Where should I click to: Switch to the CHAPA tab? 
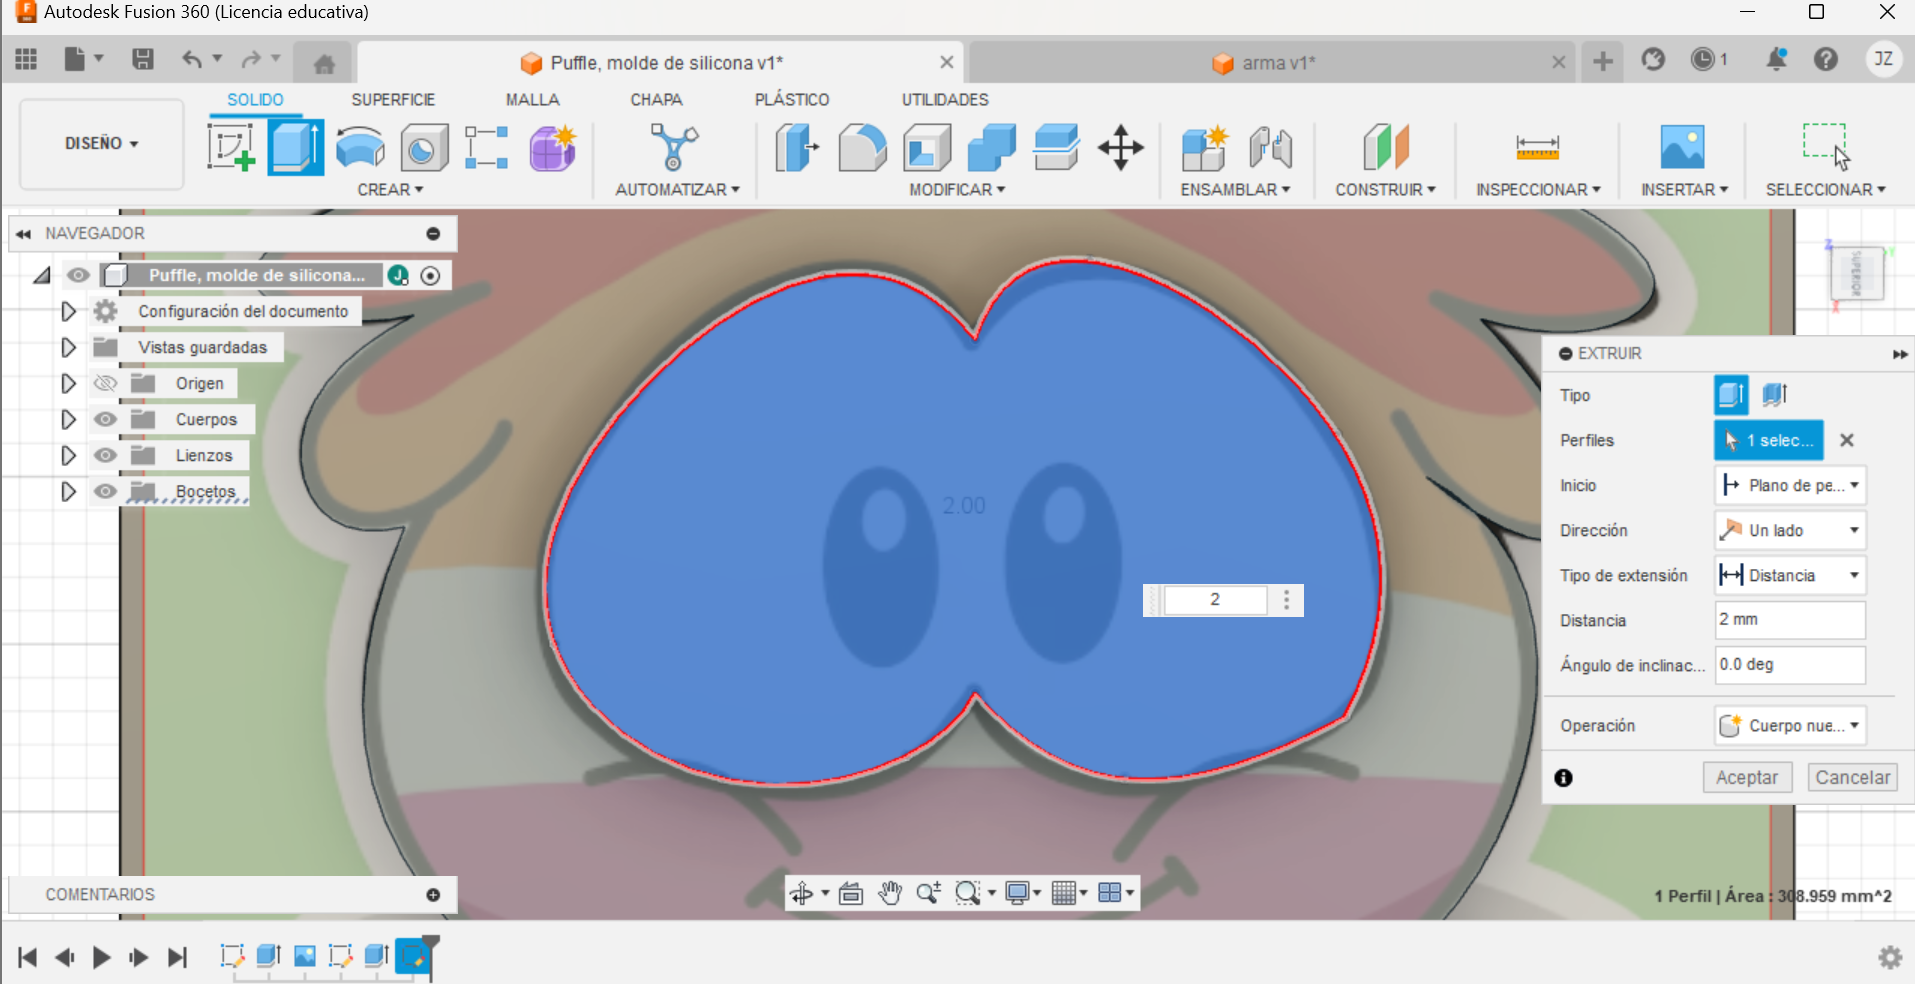656,100
